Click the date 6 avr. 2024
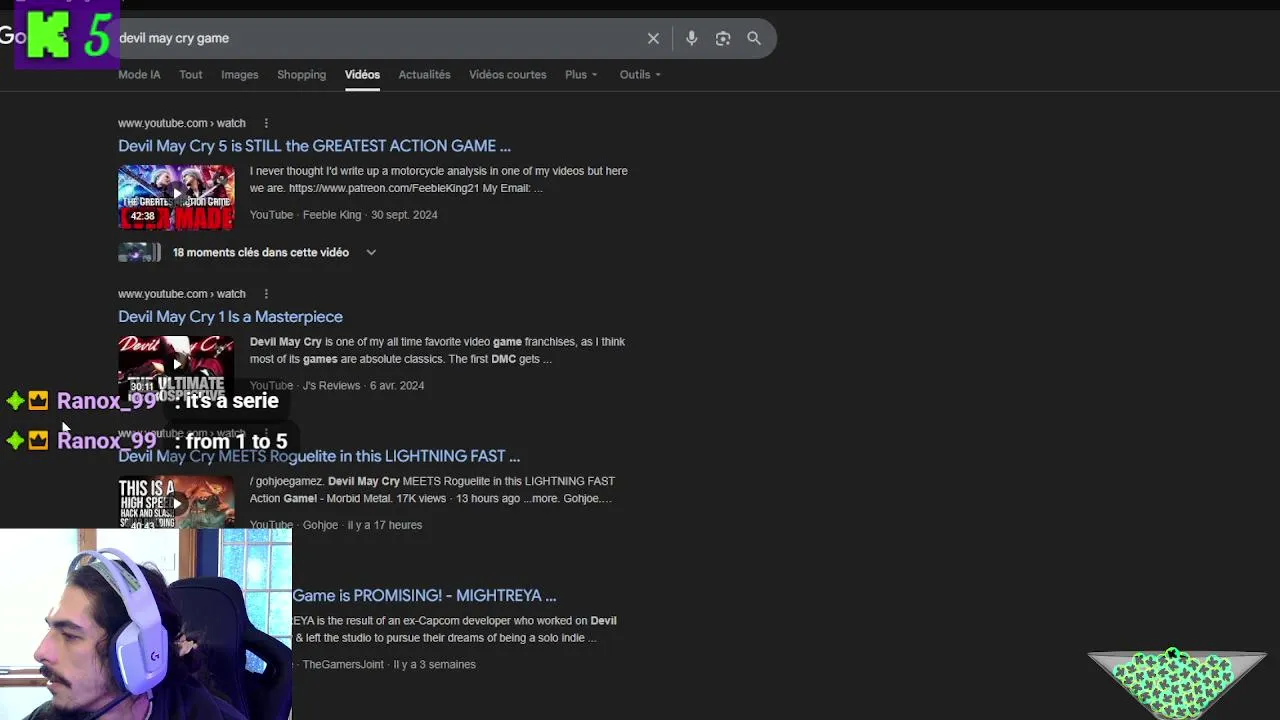Viewport: 1280px width, 720px height. click(397, 386)
